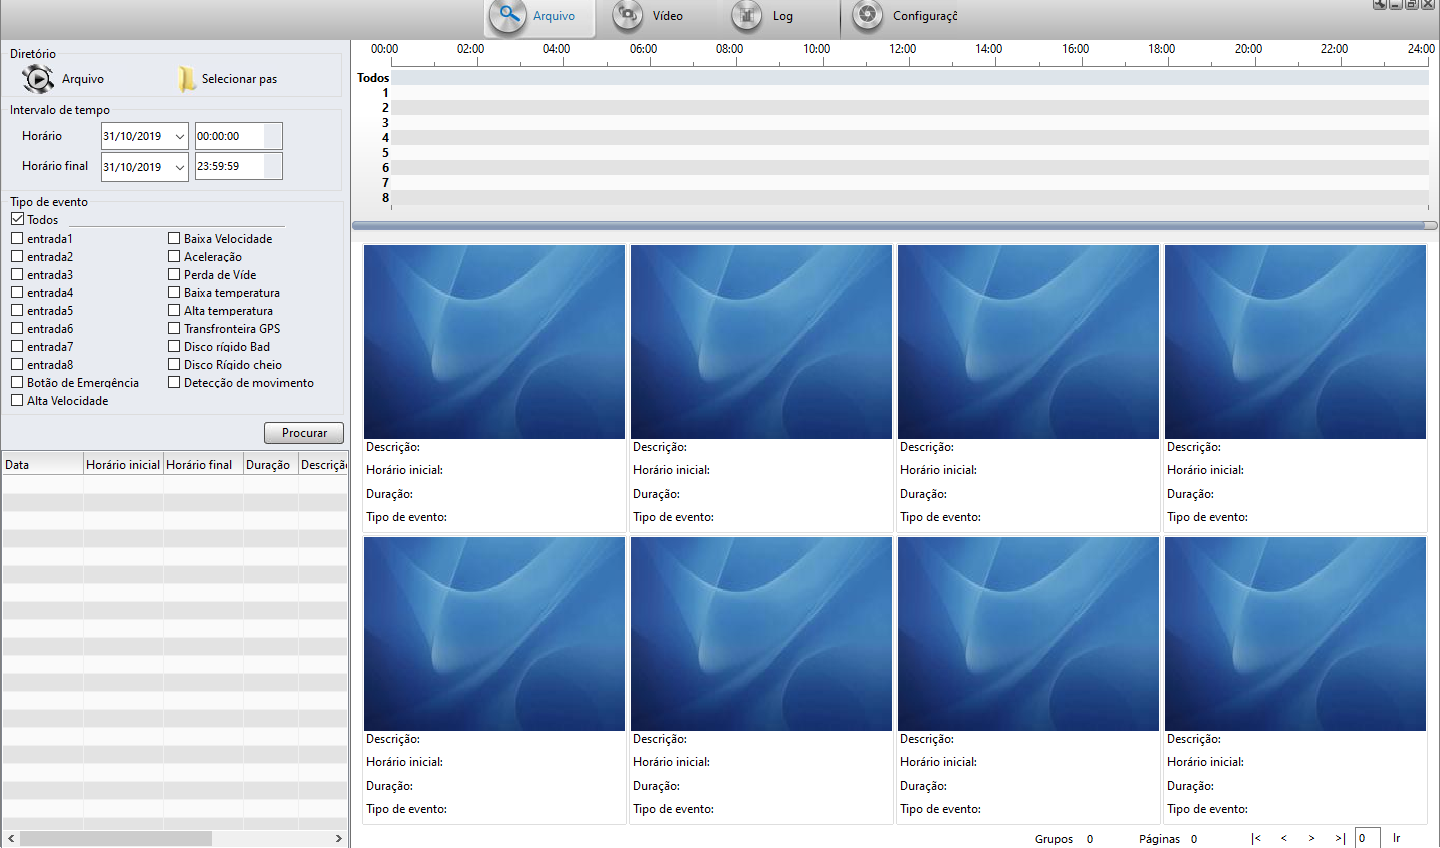The image size is (1440, 848).
Task: Uncheck the Todos event type checkbox
Action: pyautogui.click(x=17, y=219)
